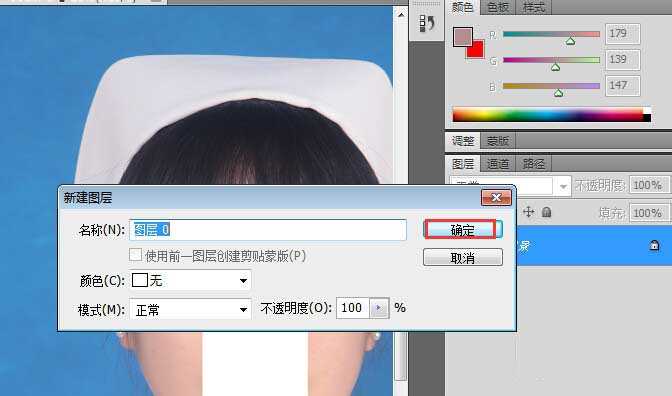Click the history panel icon in dock

(427, 23)
